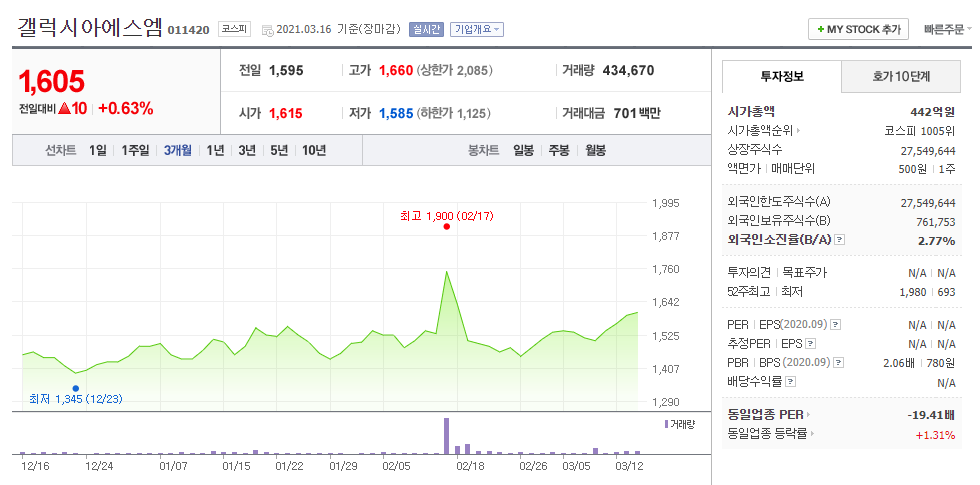Click the calendar icon beside 2021.03.16
Viewport: 980px width, 485px height.
(x=268, y=30)
